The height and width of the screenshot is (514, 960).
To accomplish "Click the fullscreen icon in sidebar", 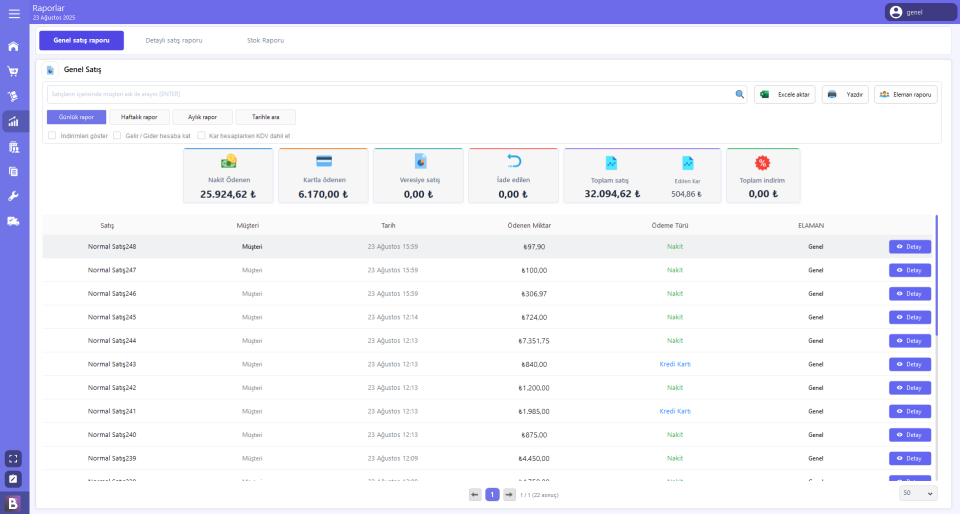I will coord(14,459).
